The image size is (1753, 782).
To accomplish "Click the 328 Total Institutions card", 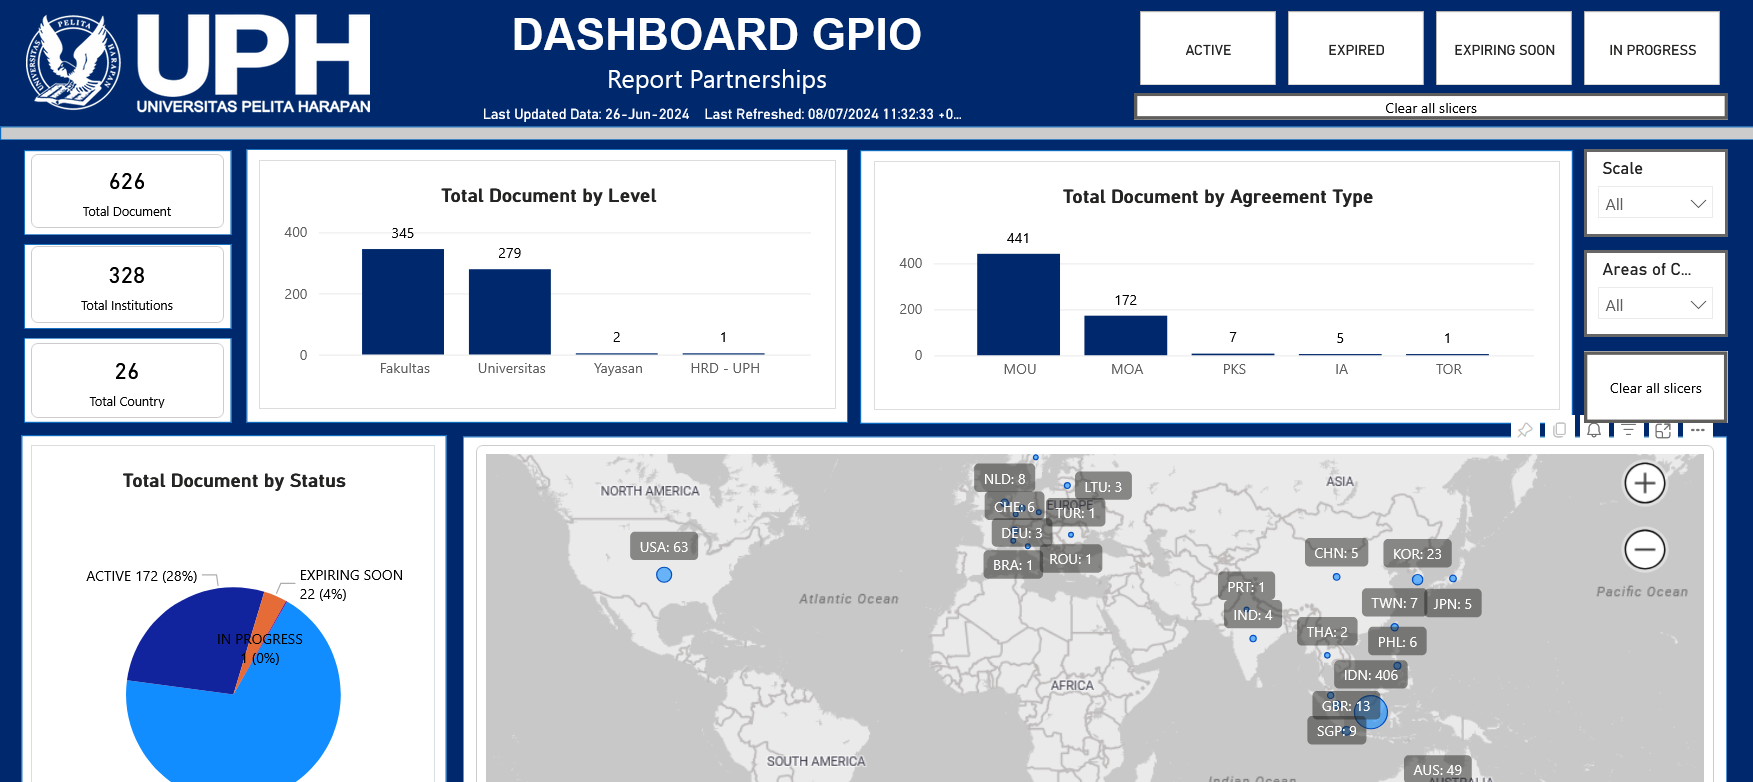I will [x=127, y=286].
